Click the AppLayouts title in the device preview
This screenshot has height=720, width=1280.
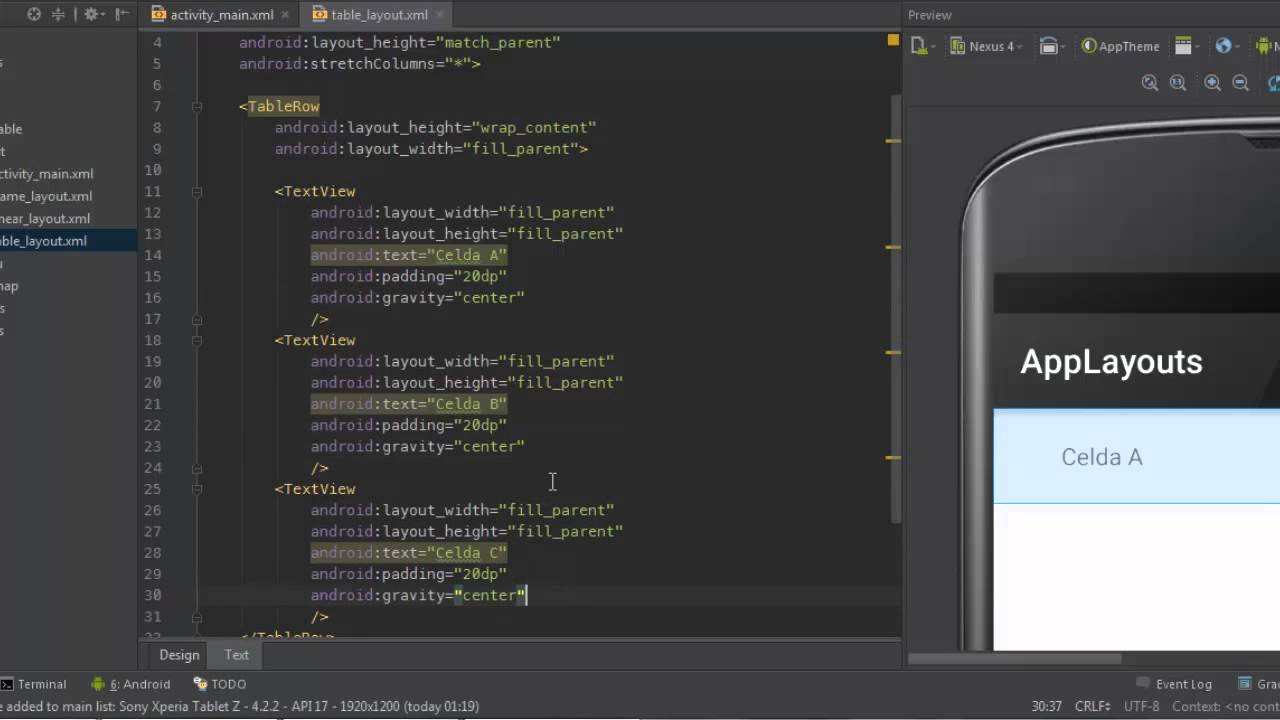[x=1111, y=362]
